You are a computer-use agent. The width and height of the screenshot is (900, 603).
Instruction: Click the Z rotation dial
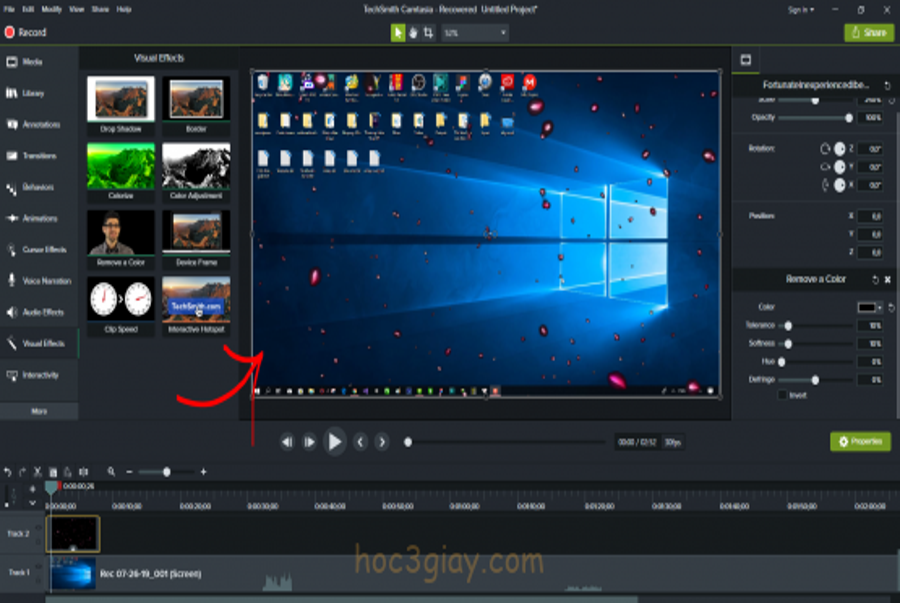click(839, 149)
